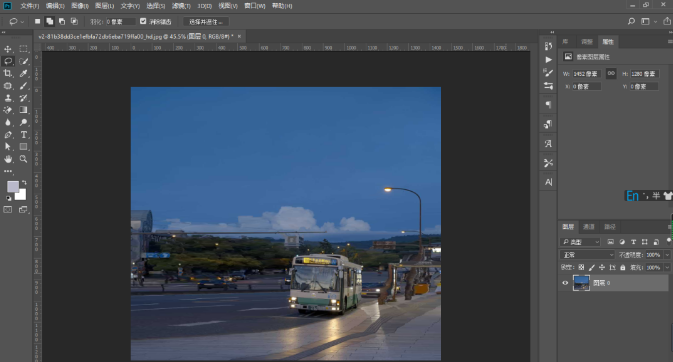Open the layer fill slider dropdown
Viewport: 673px width, 362px height.
pyautogui.click(x=667, y=268)
